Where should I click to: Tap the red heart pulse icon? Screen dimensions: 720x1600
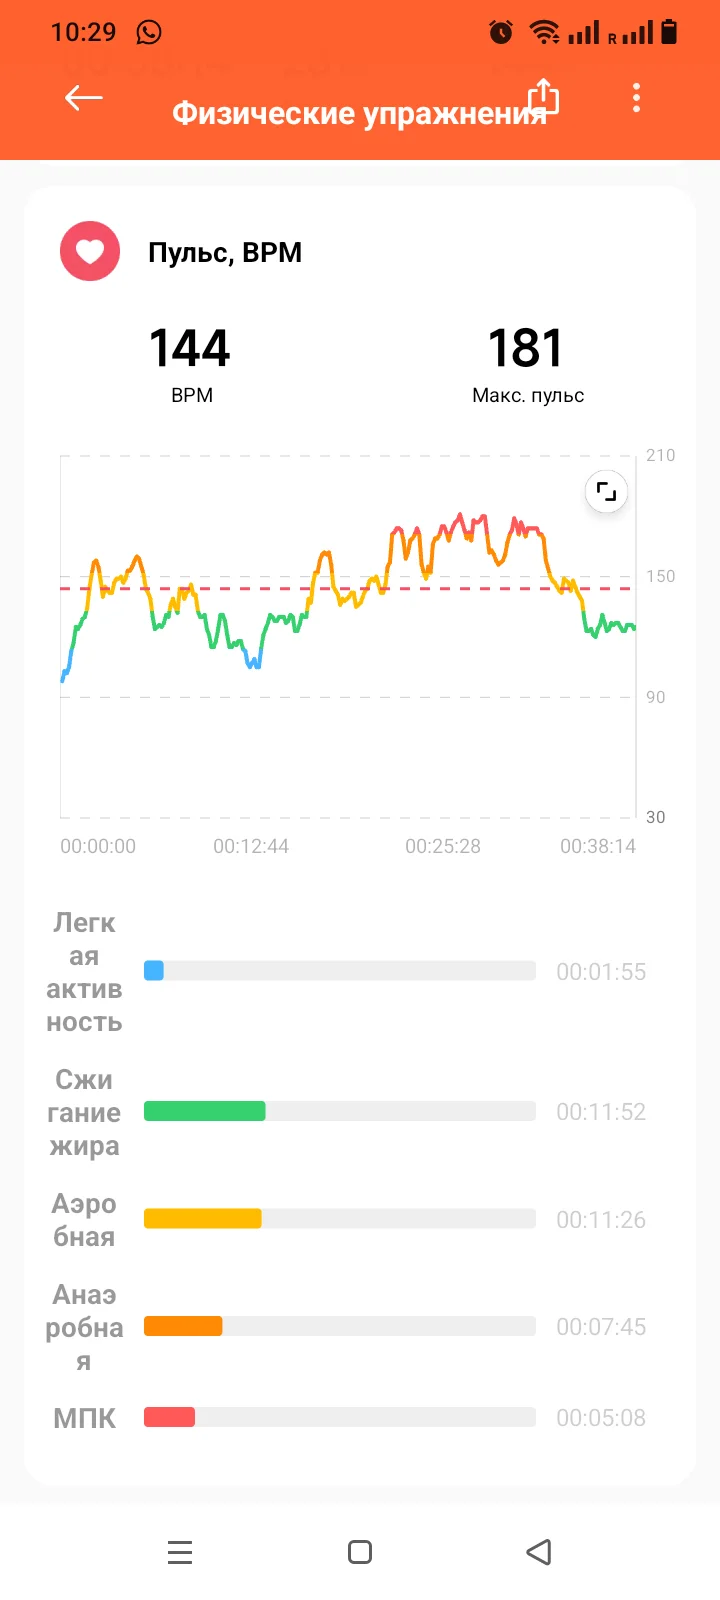click(x=90, y=251)
